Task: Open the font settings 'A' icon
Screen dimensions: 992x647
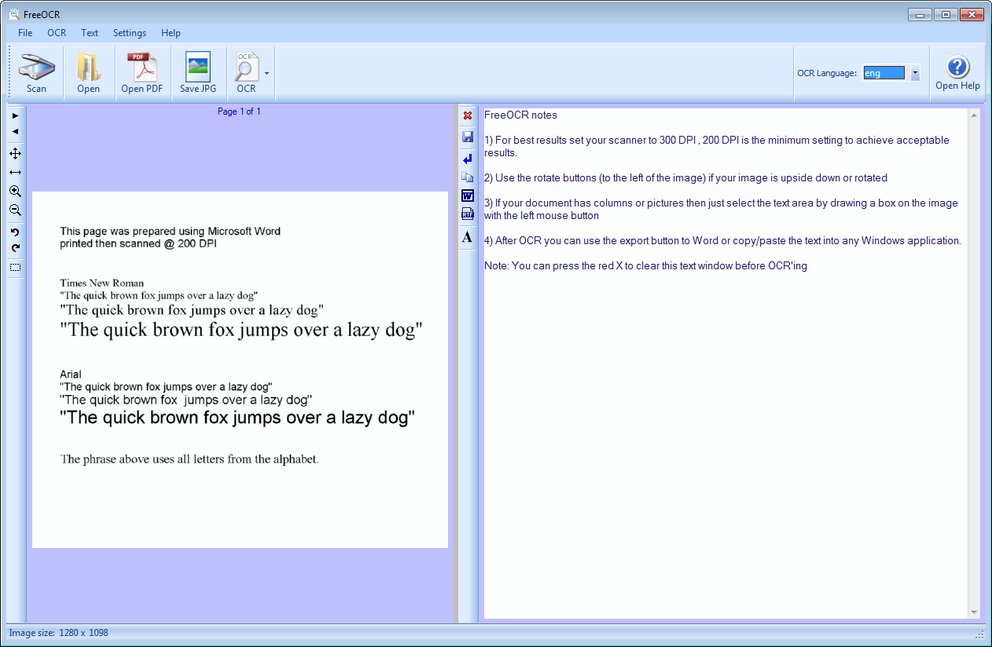Action: (x=467, y=237)
